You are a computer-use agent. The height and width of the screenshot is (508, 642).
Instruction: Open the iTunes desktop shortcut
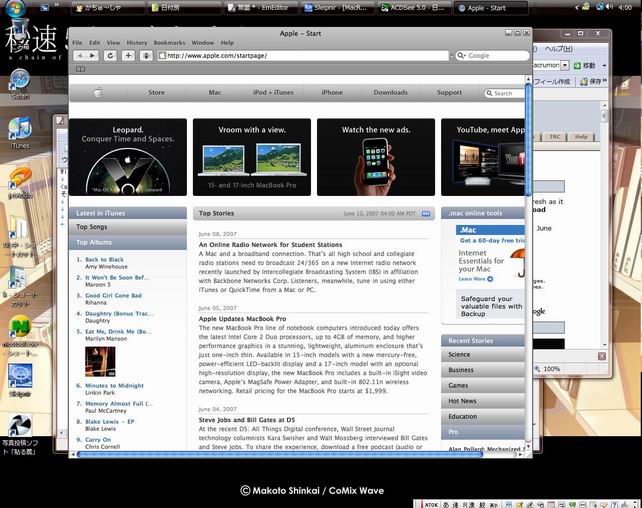[20, 133]
